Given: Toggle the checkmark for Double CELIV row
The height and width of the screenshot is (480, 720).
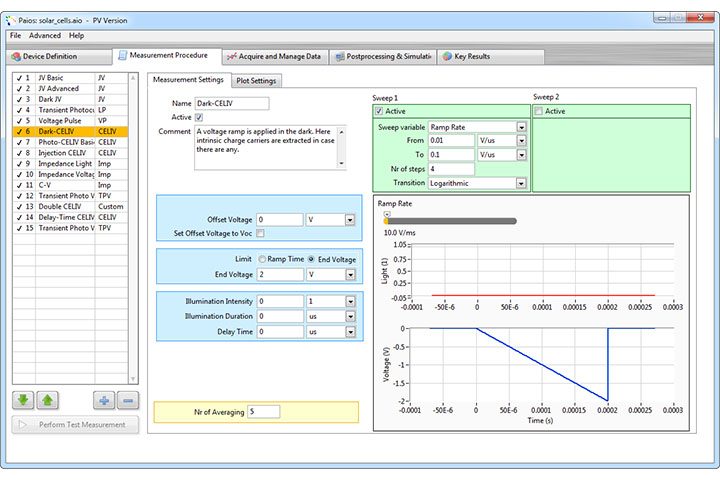Looking at the screenshot, I should point(19,207).
